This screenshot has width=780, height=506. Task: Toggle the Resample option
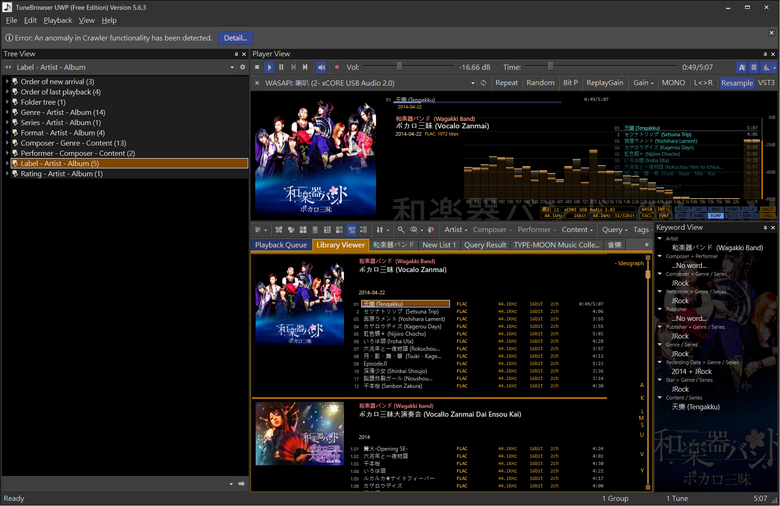click(737, 83)
